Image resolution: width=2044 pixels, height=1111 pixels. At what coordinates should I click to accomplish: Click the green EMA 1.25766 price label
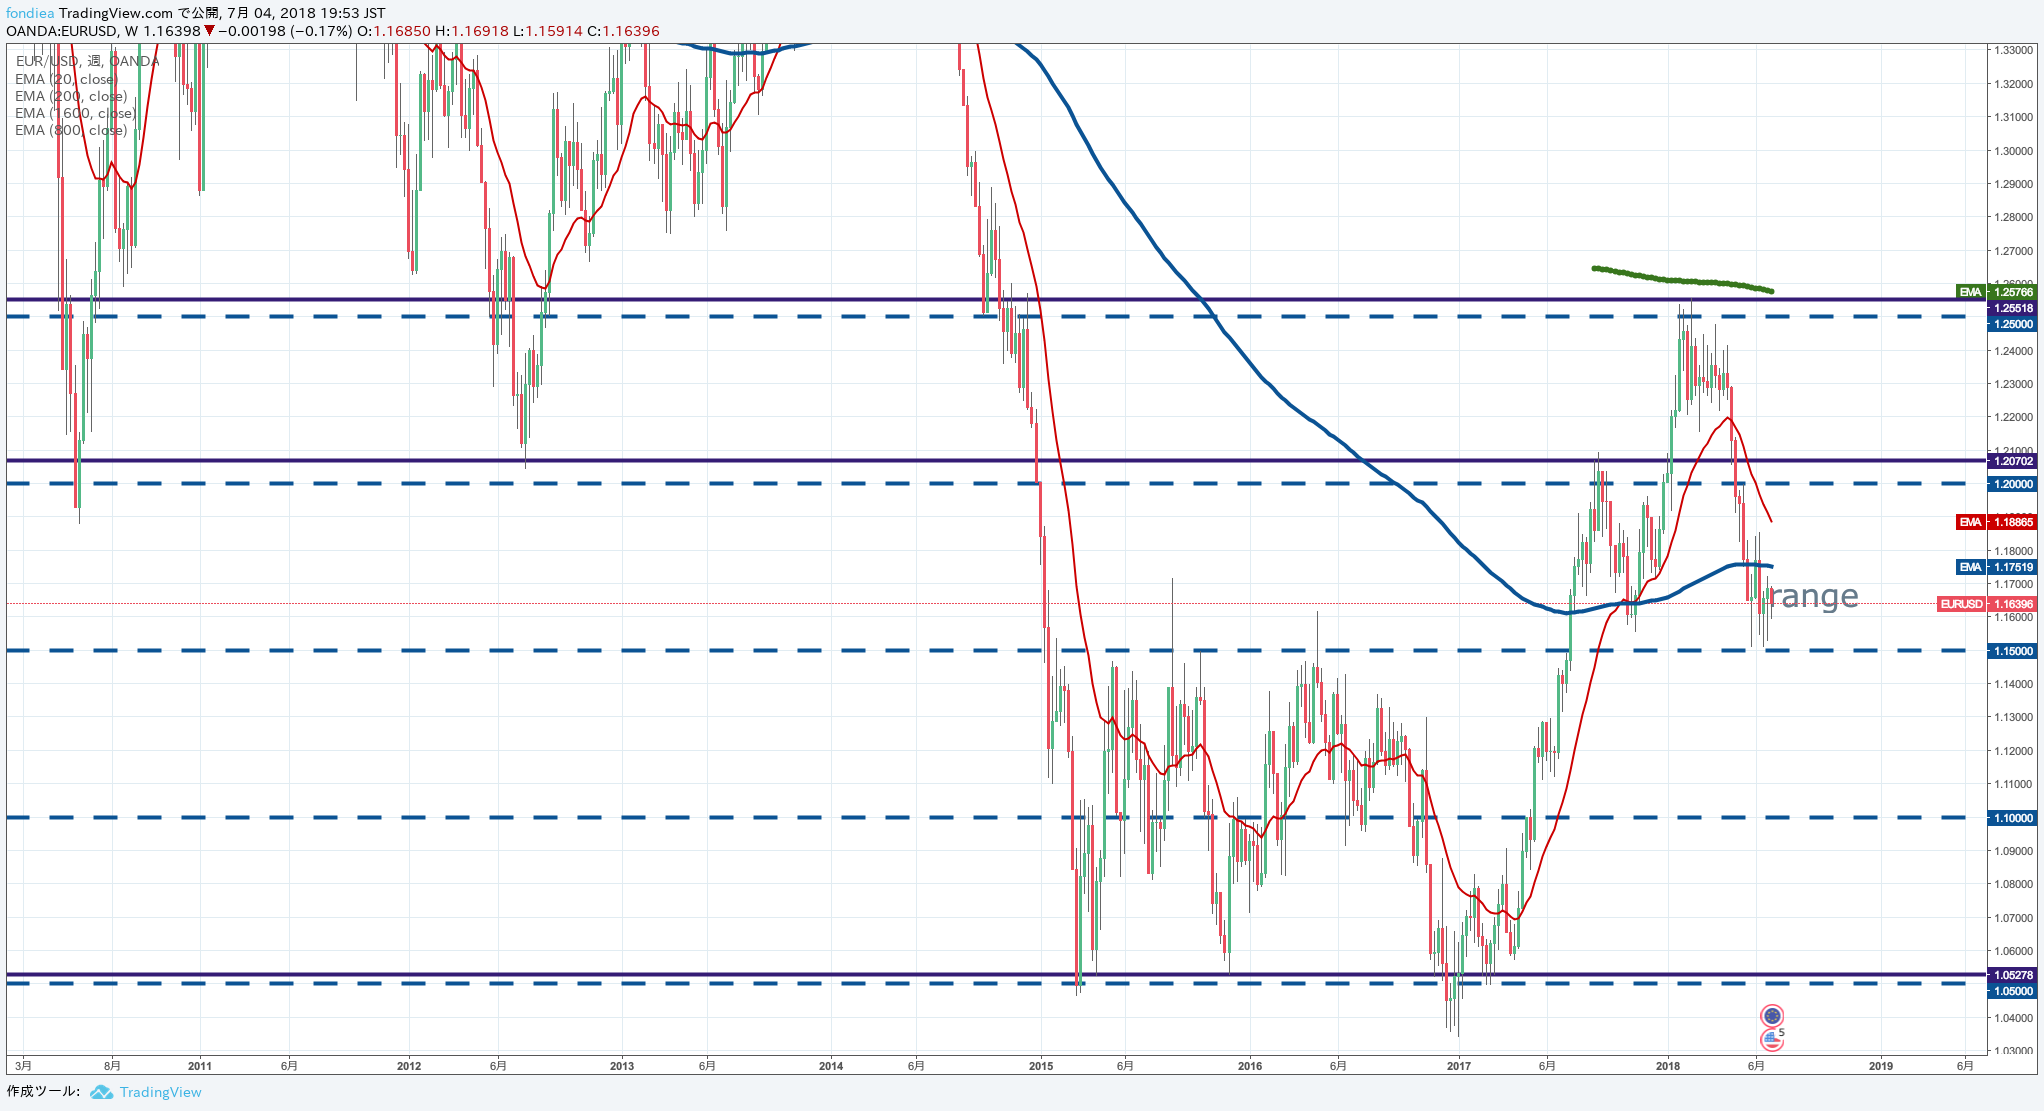[x=1996, y=292]
